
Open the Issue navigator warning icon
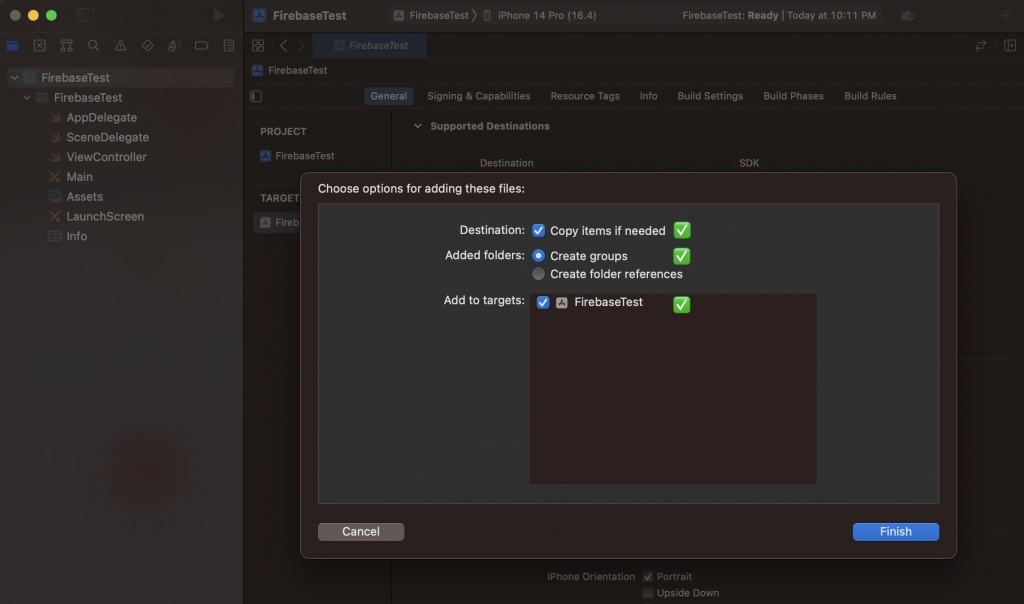tap(121, 46)
